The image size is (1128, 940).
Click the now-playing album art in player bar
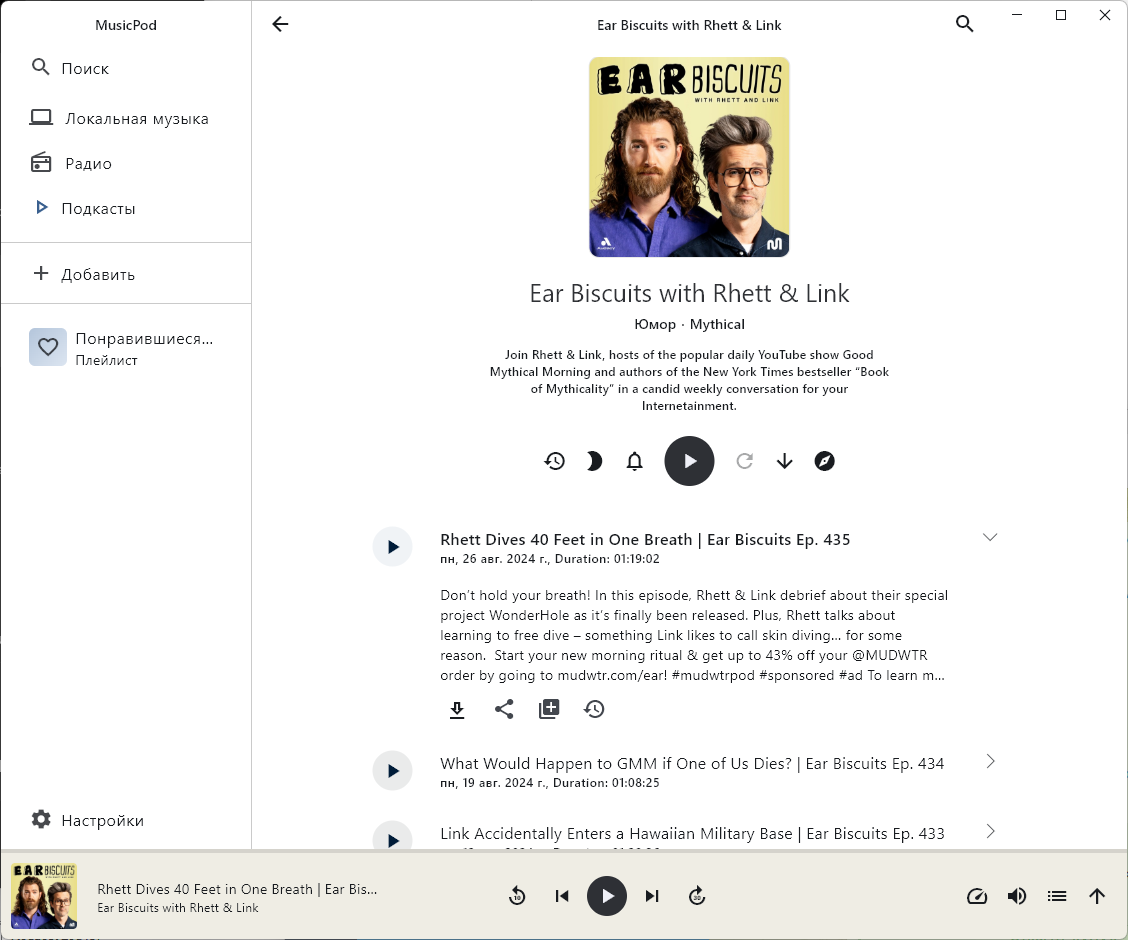(44, 896)
